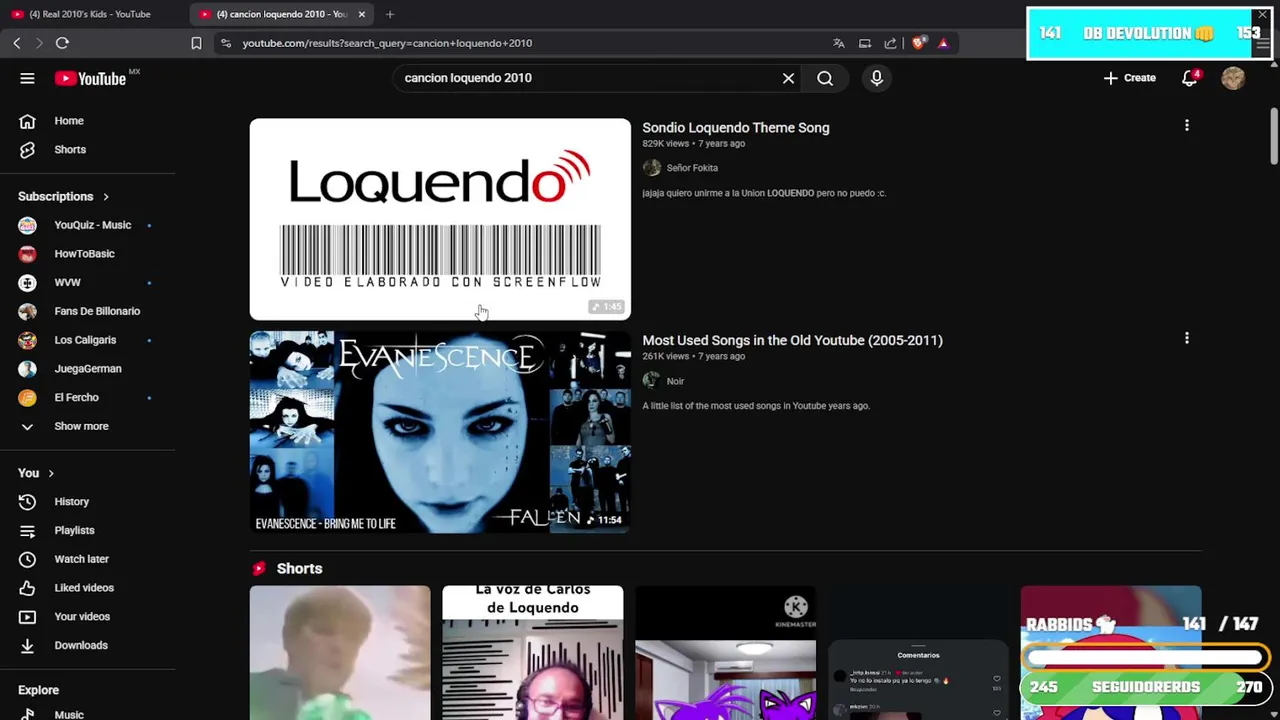Expand Subscriptions section arrow
This screenshot has height=720, width=1280.
click(105, 197)
